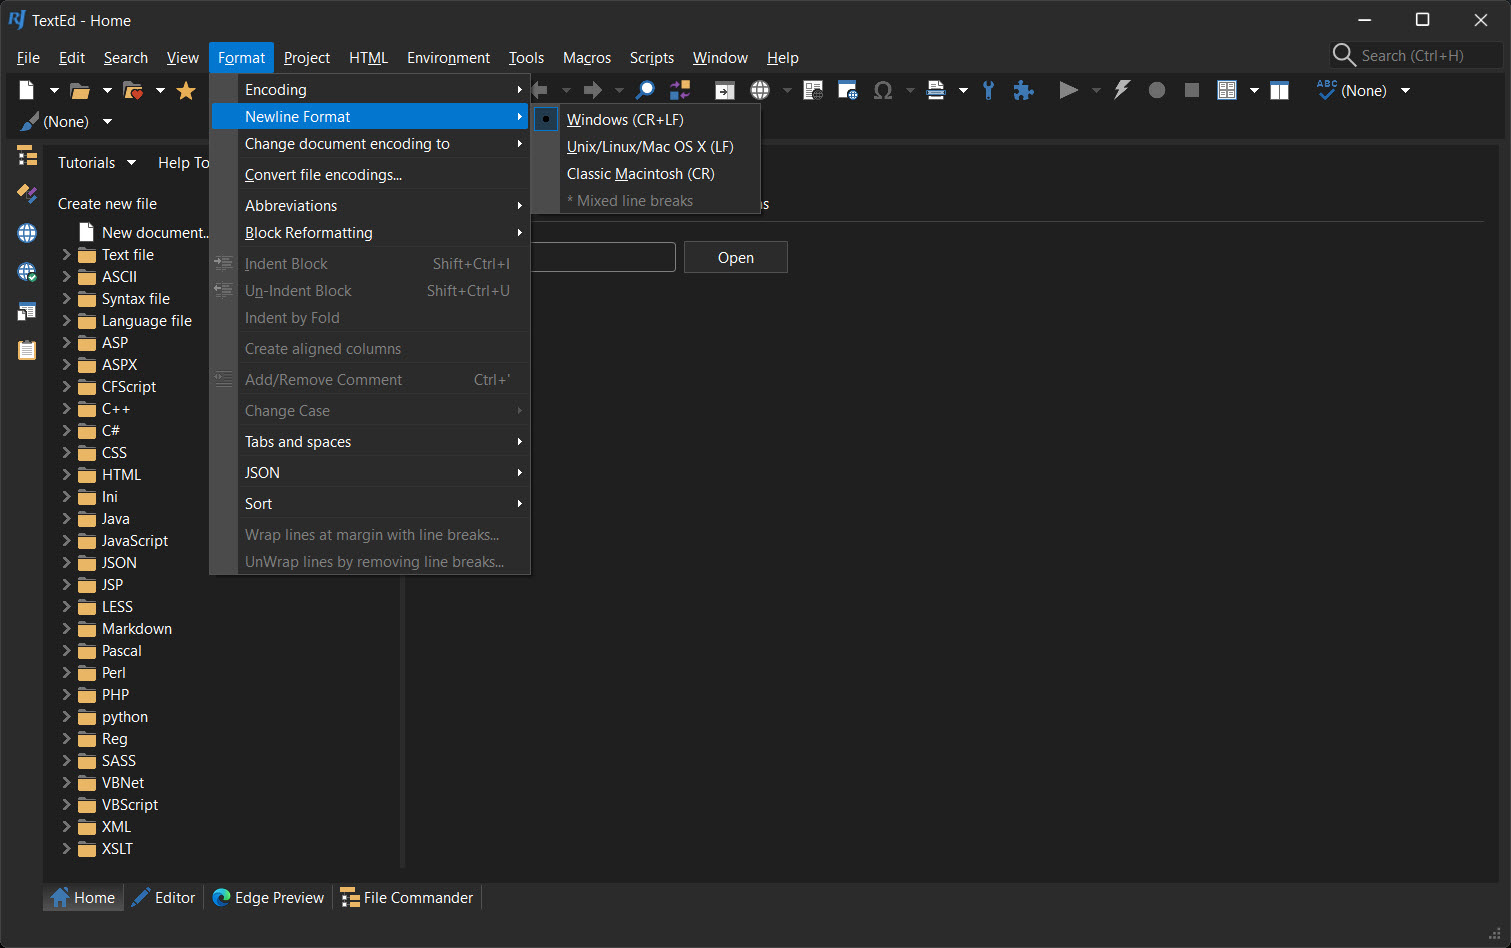Screen dimensions: 1511x948
Task: Expand the Text file folder
Action: [67, 255]
